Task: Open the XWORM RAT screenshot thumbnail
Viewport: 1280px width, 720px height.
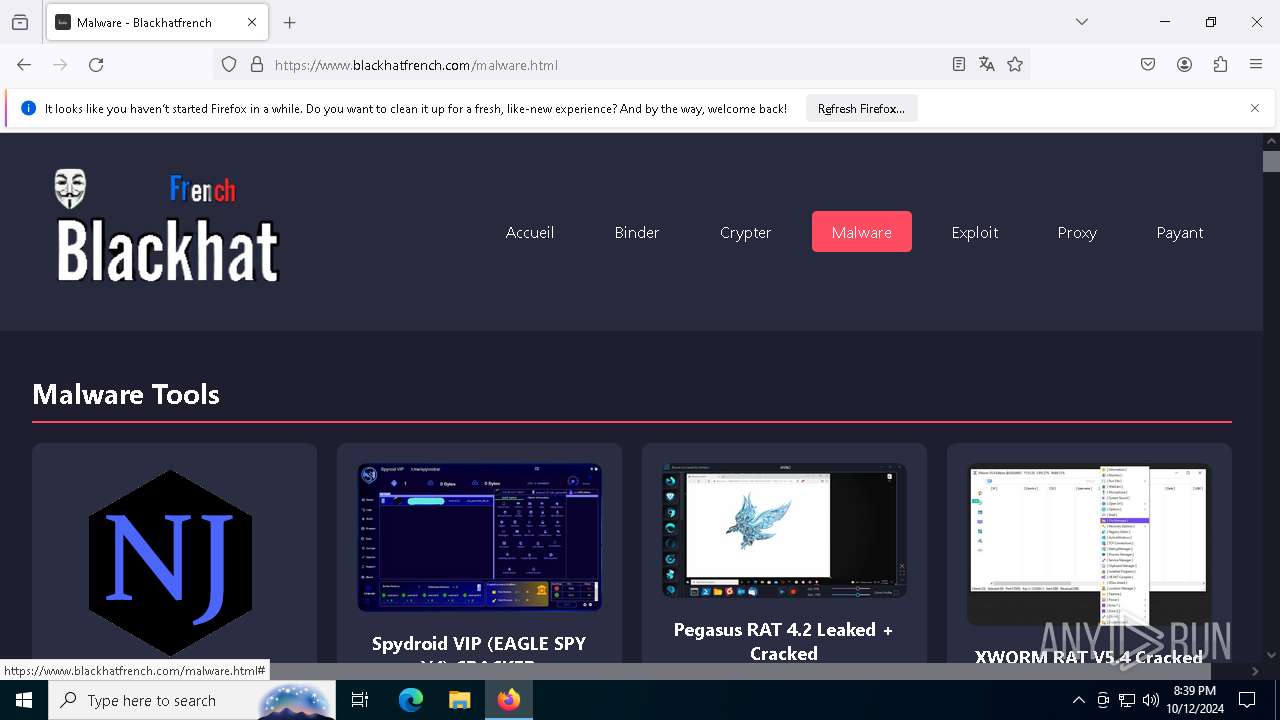Action: [1089, 544]
